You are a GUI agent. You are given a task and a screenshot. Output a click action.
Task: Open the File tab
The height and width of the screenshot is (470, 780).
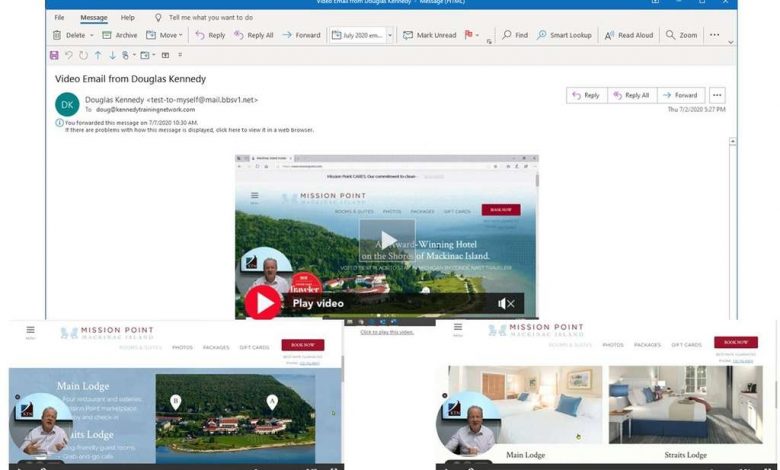tap(59, 17)
